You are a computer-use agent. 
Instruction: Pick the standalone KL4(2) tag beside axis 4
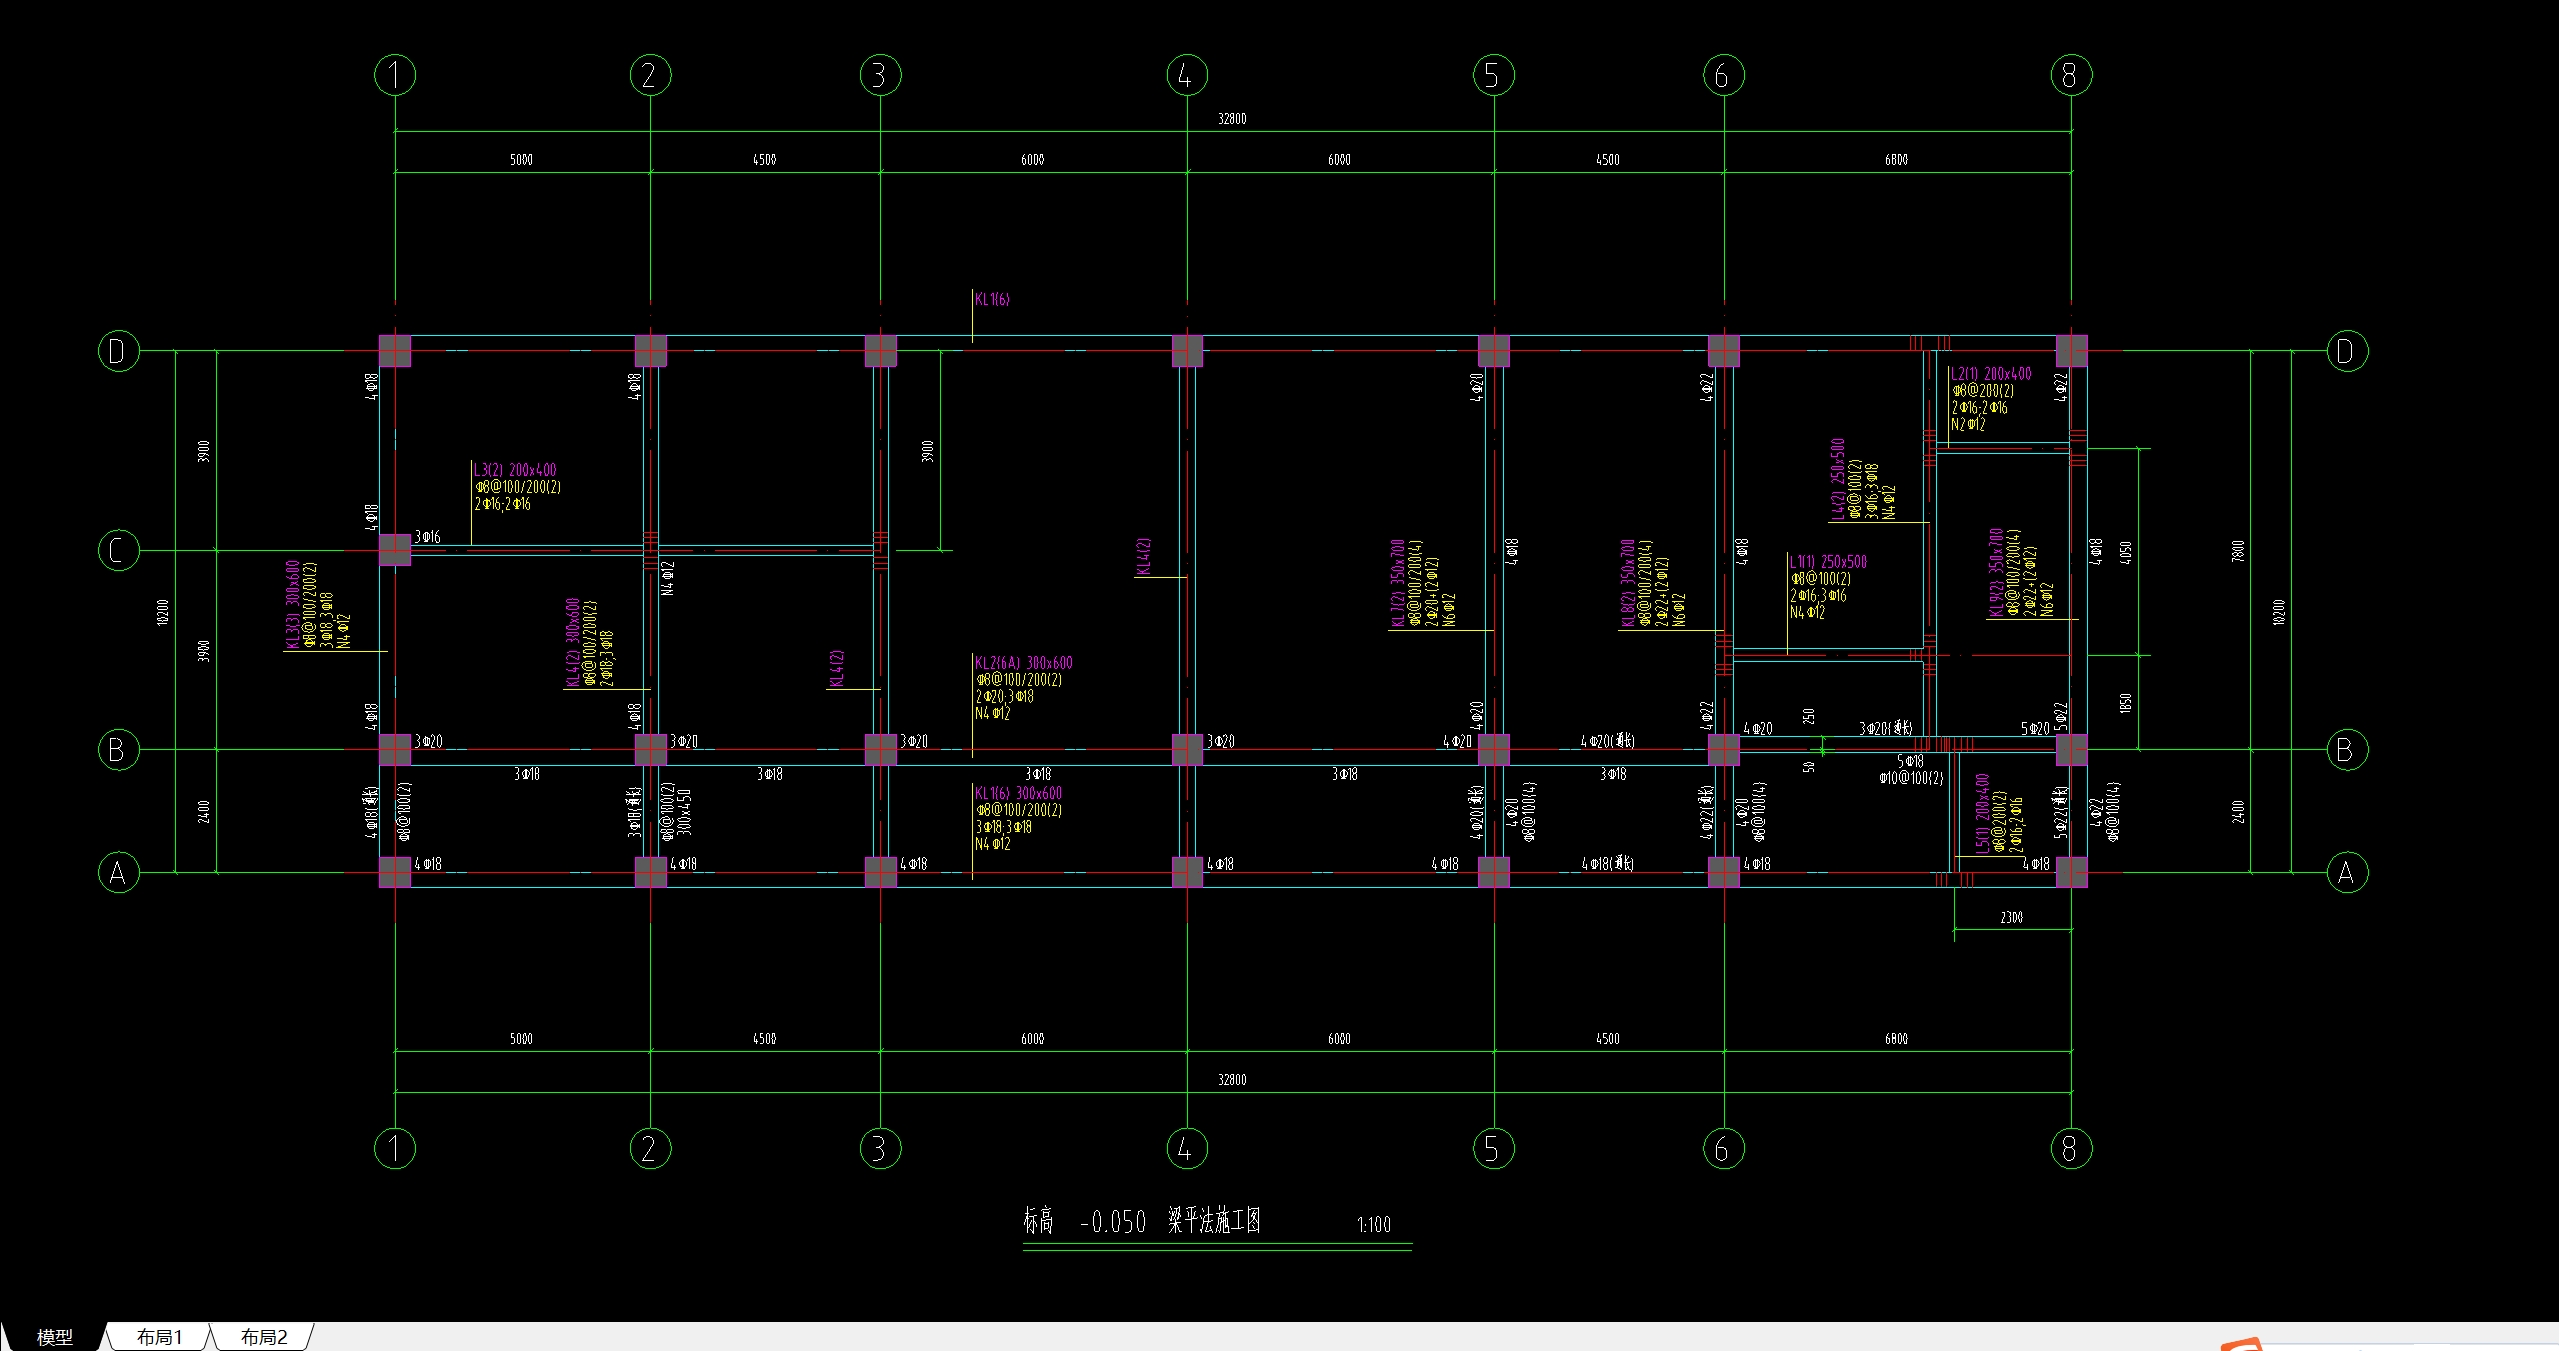[1143, 557]
